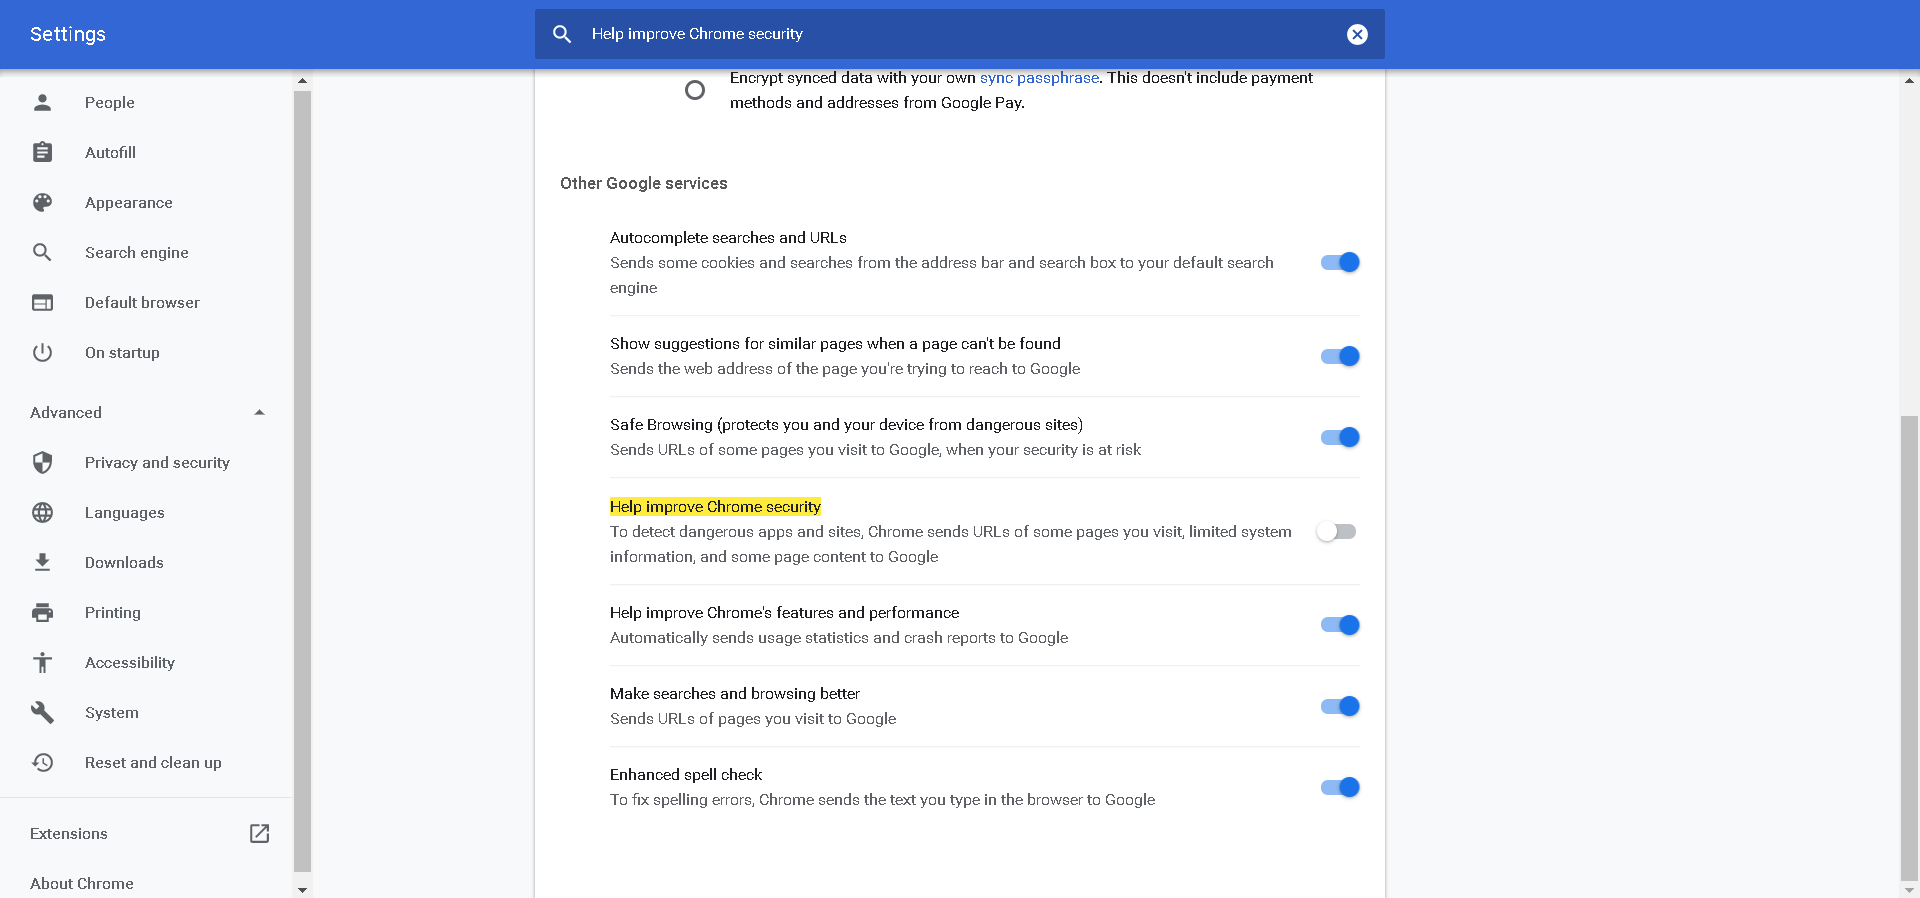Go to Accessibility settings
The image size is (1920, 898).
[x=130, y=662]
